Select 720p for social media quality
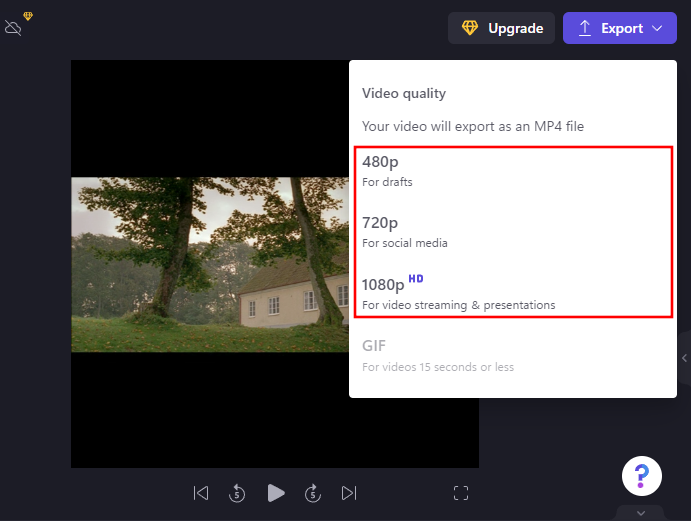Image resolution: width=691 pixels, height=521 pixels. tap(513, 232)
